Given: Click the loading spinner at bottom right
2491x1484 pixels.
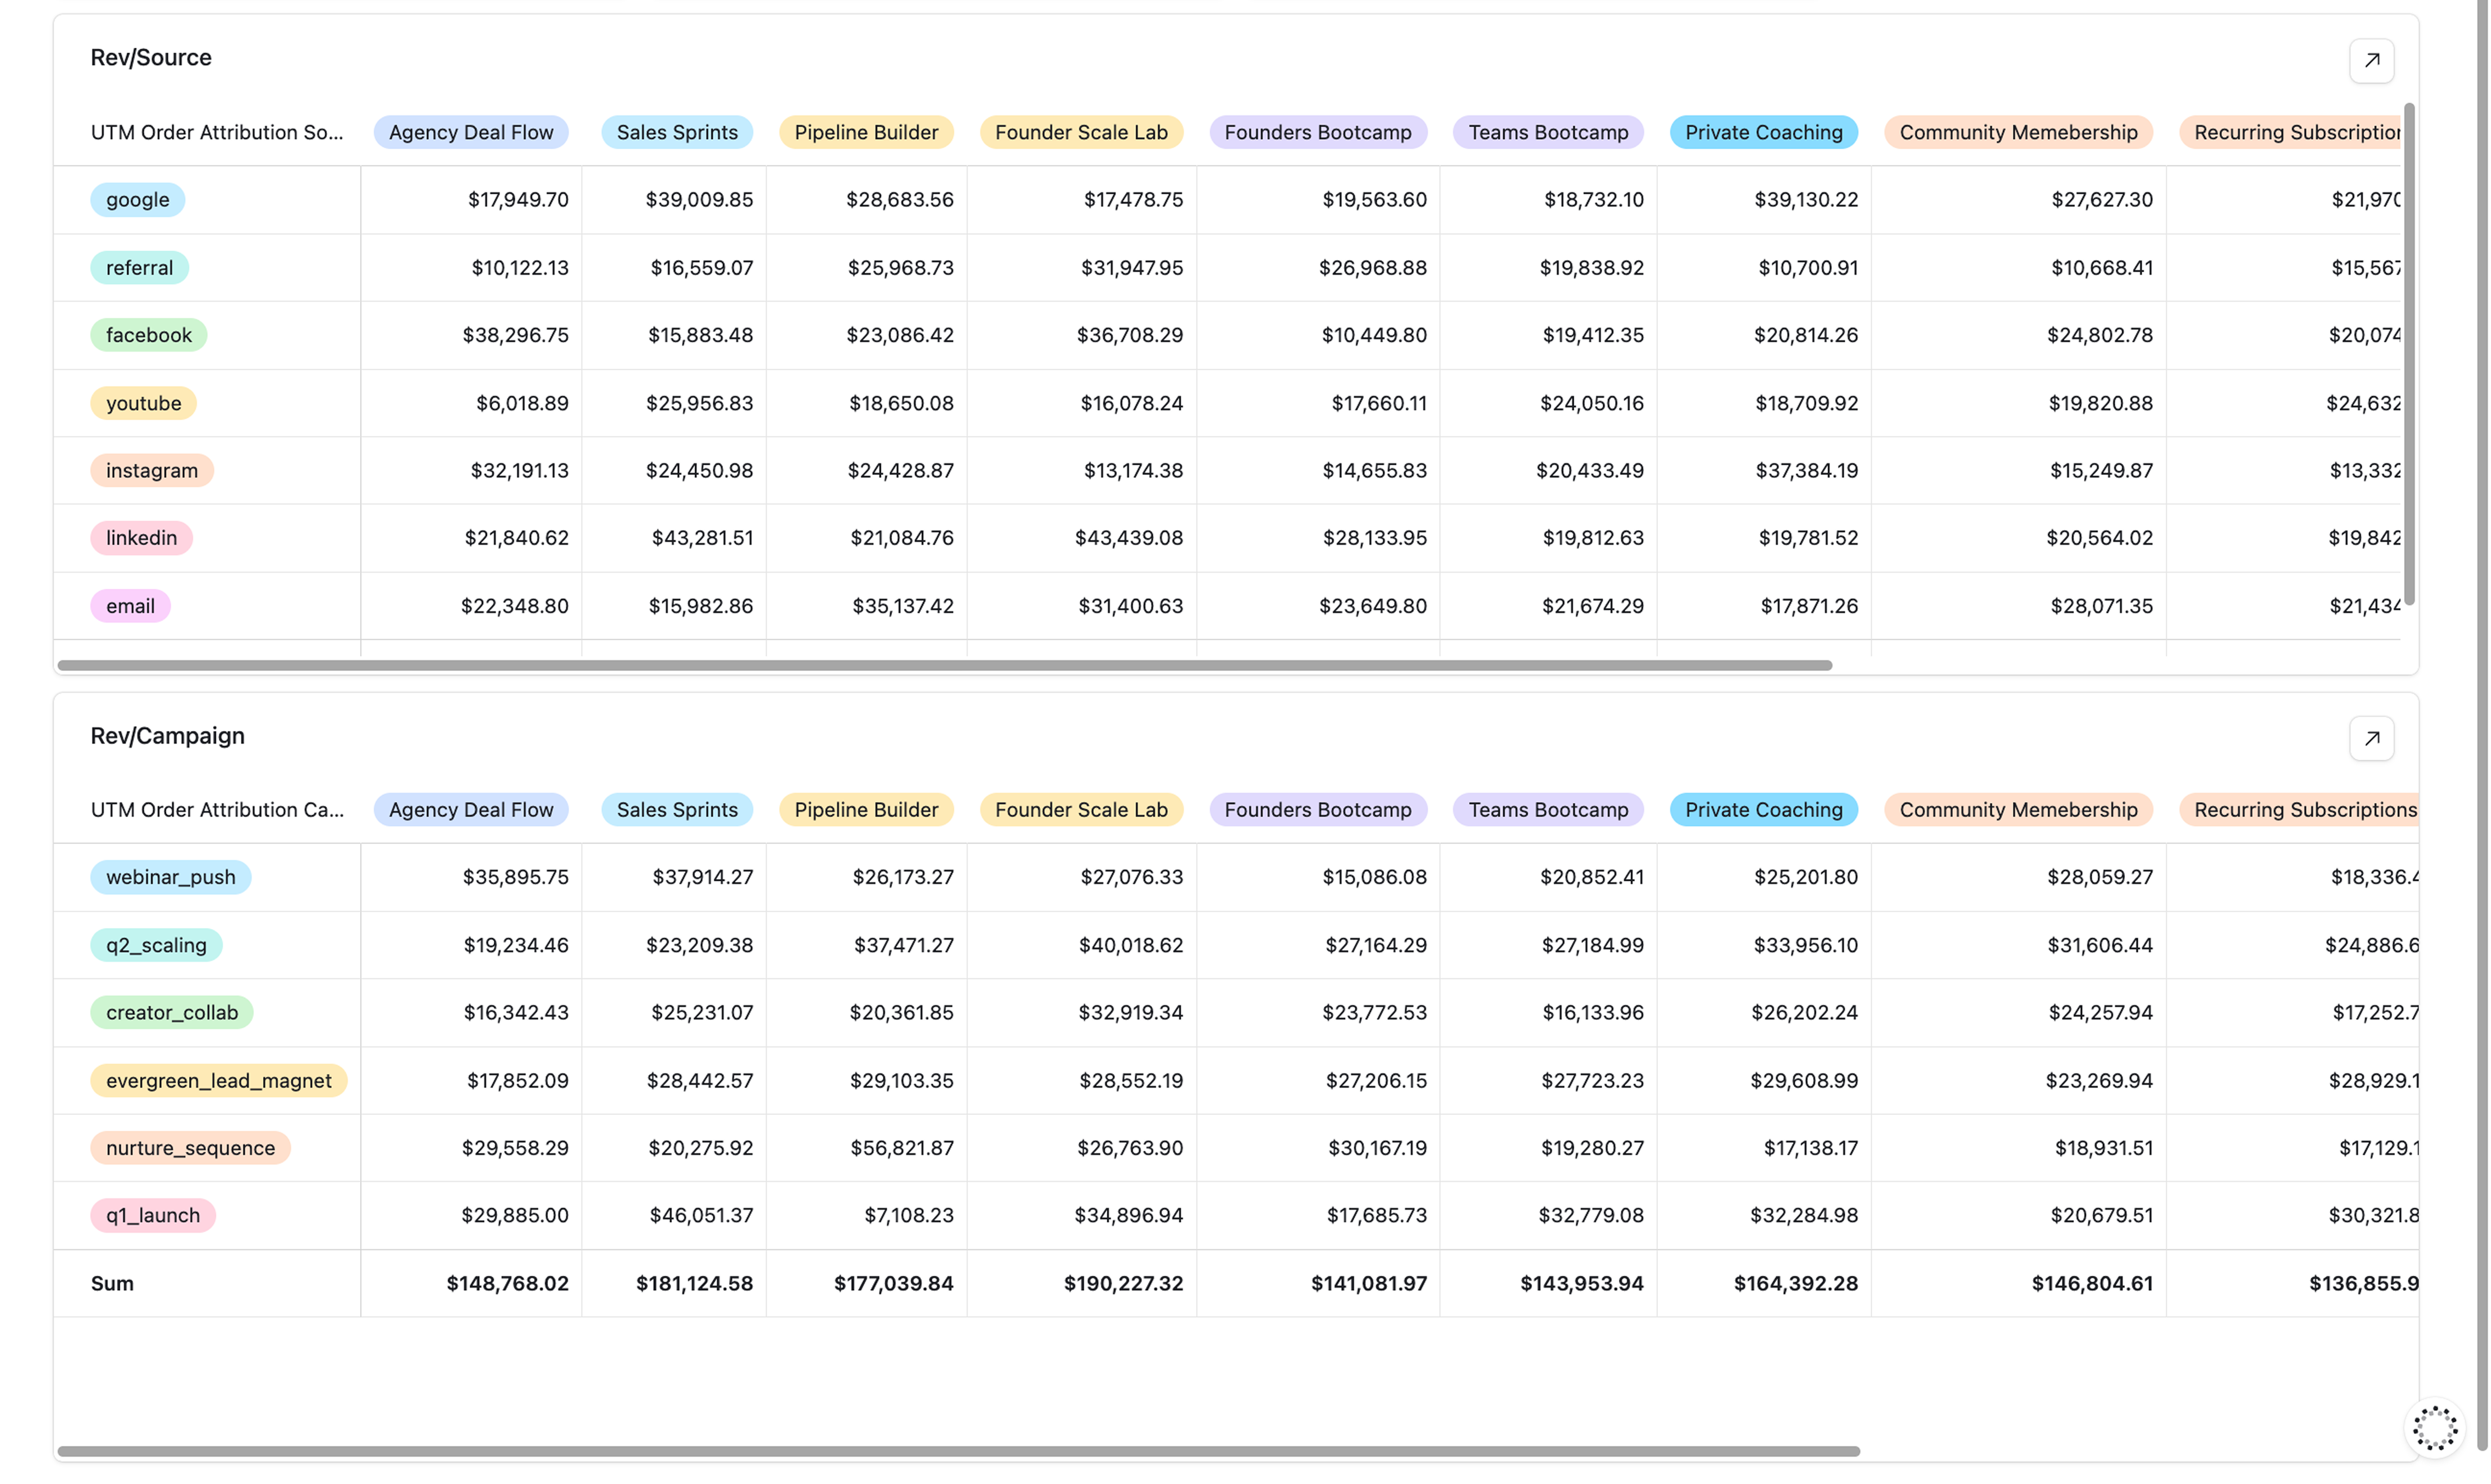Looking at the screenshot, I should [2434, 1426].
